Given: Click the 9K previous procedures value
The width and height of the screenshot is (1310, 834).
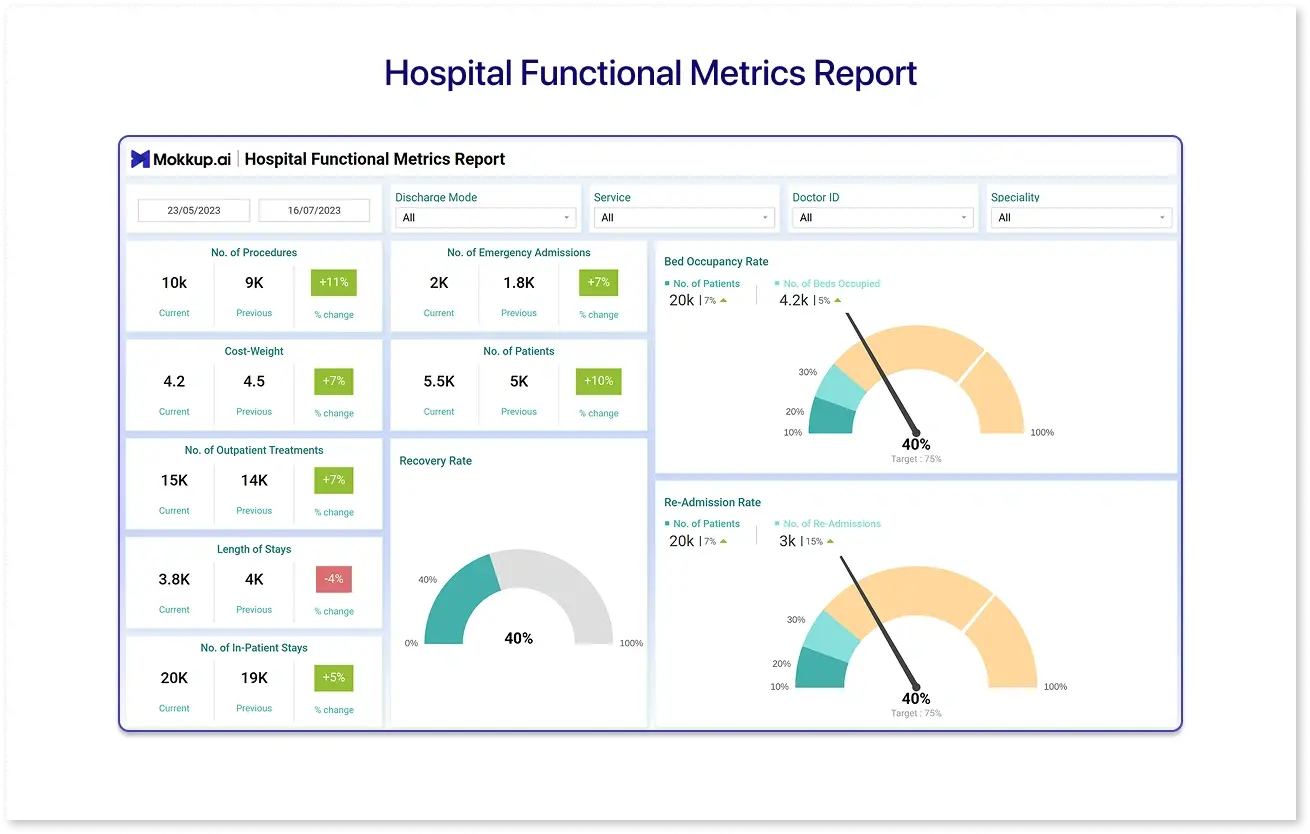Looking at the screenshot, I should (x=254, y=283).
